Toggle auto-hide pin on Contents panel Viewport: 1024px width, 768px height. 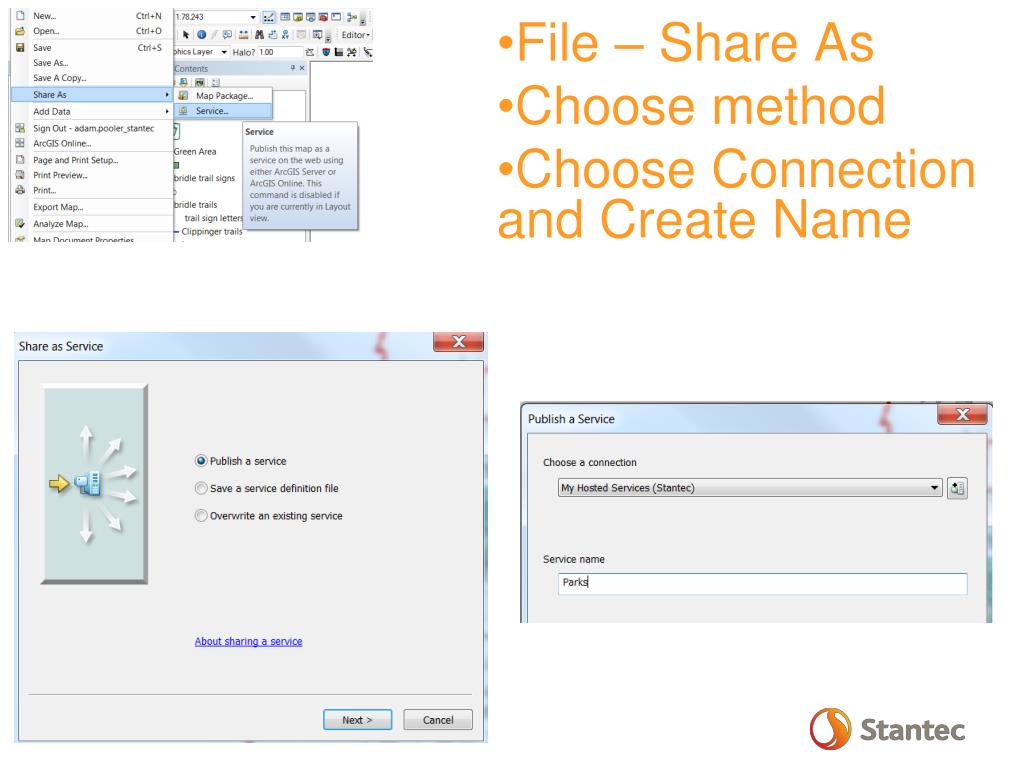tap(293, 68)
